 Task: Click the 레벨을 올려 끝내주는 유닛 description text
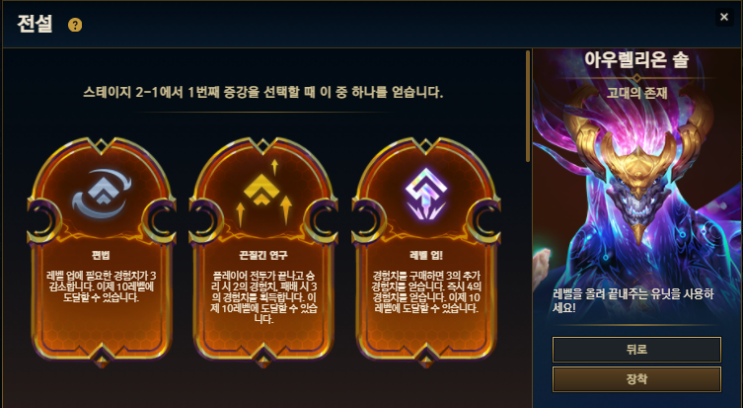click(634, 301)
